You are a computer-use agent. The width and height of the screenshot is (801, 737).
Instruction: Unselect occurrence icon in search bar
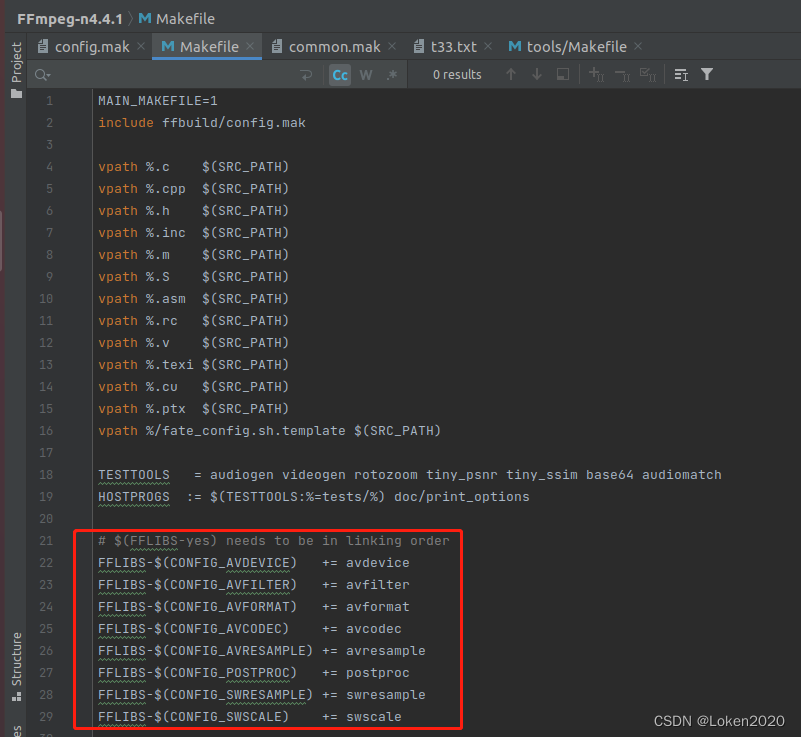[x=622, y=75]
